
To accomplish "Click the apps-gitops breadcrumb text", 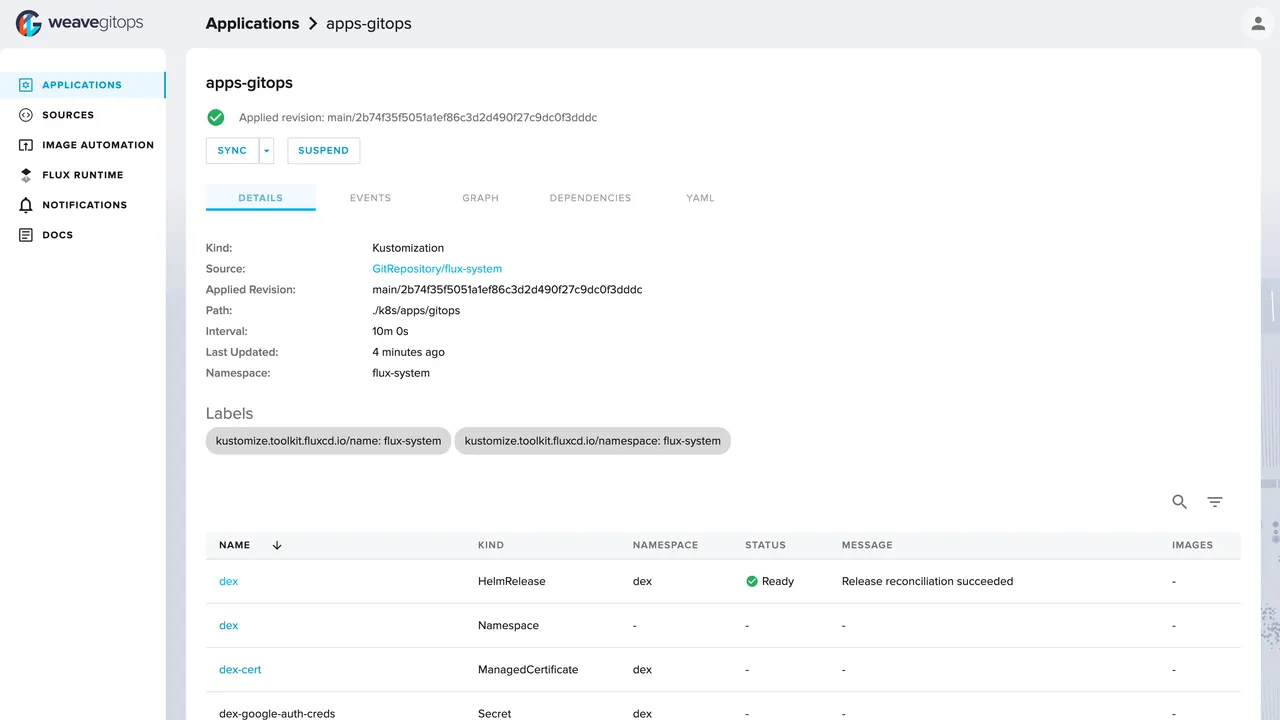I will pyautogui.click(x=369, y=23).
